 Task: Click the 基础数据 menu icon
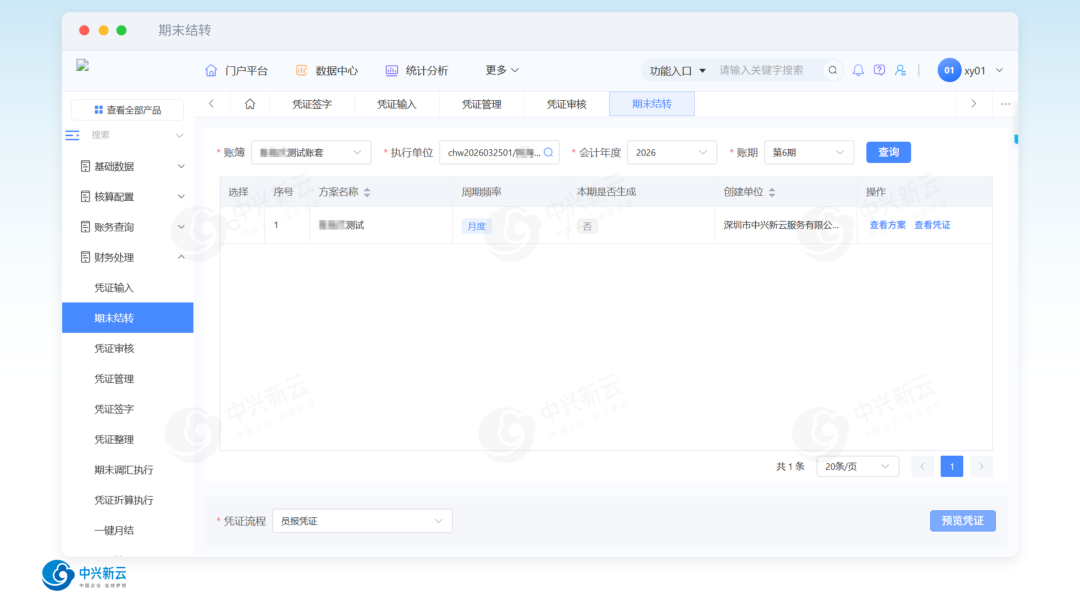click(x=85, y=166)
